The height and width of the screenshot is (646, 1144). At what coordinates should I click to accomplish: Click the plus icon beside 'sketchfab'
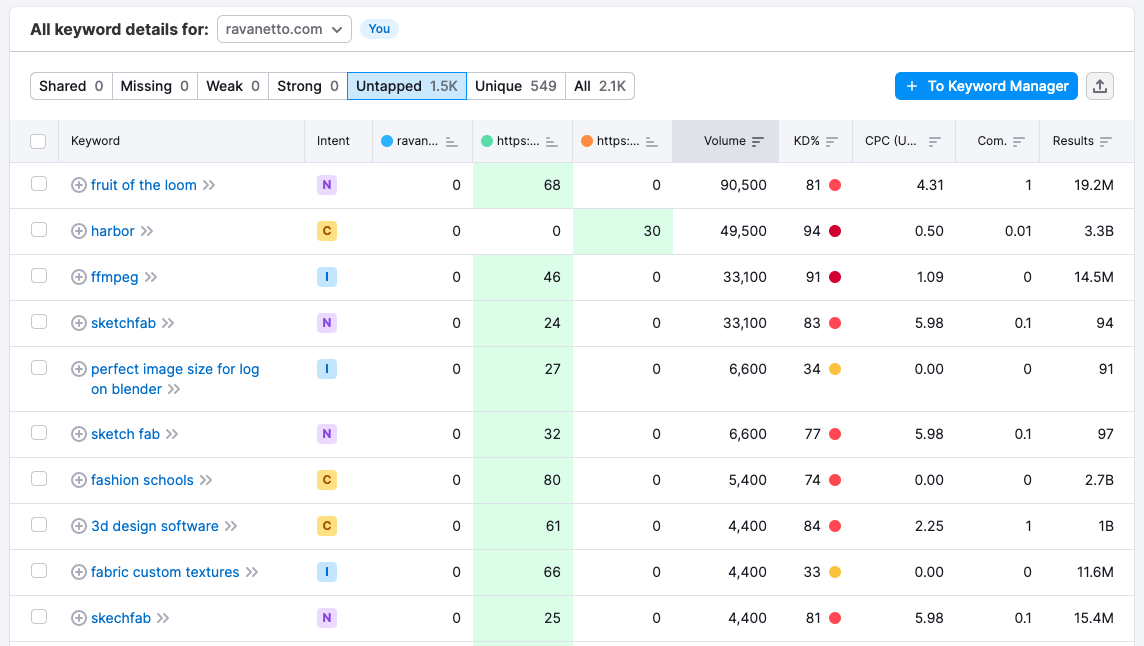79,323
